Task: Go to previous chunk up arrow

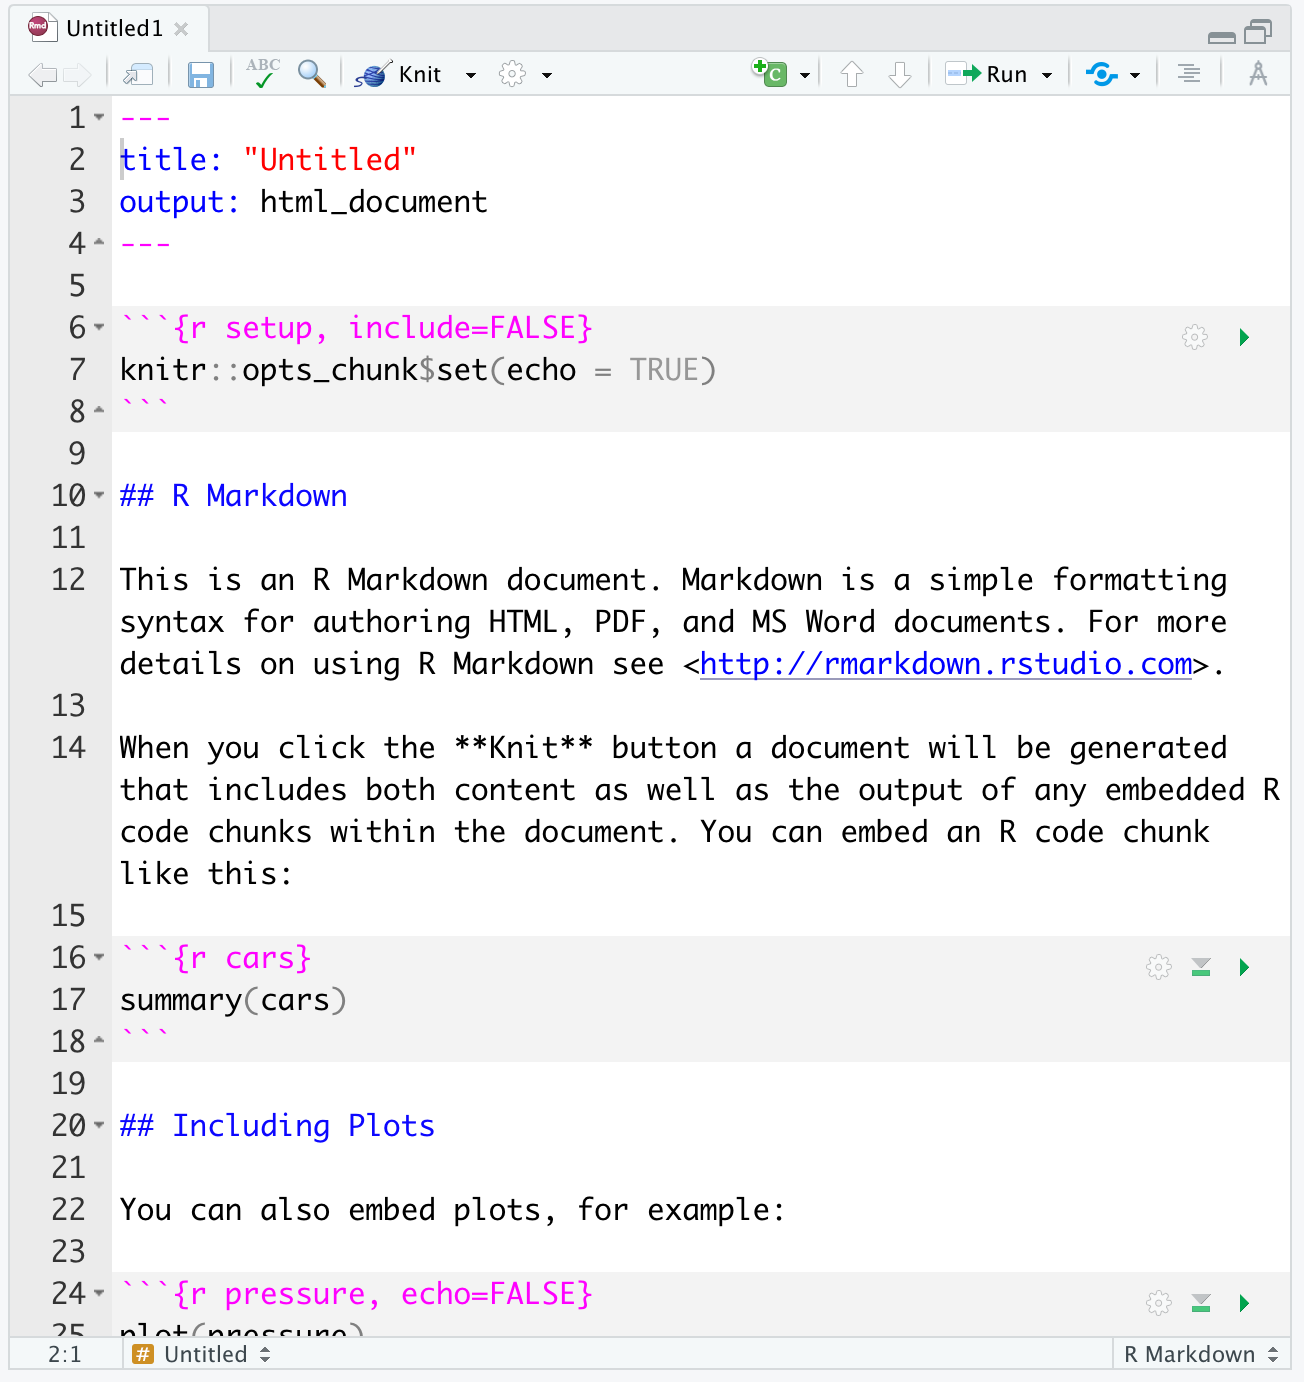Action: [852, 74]
